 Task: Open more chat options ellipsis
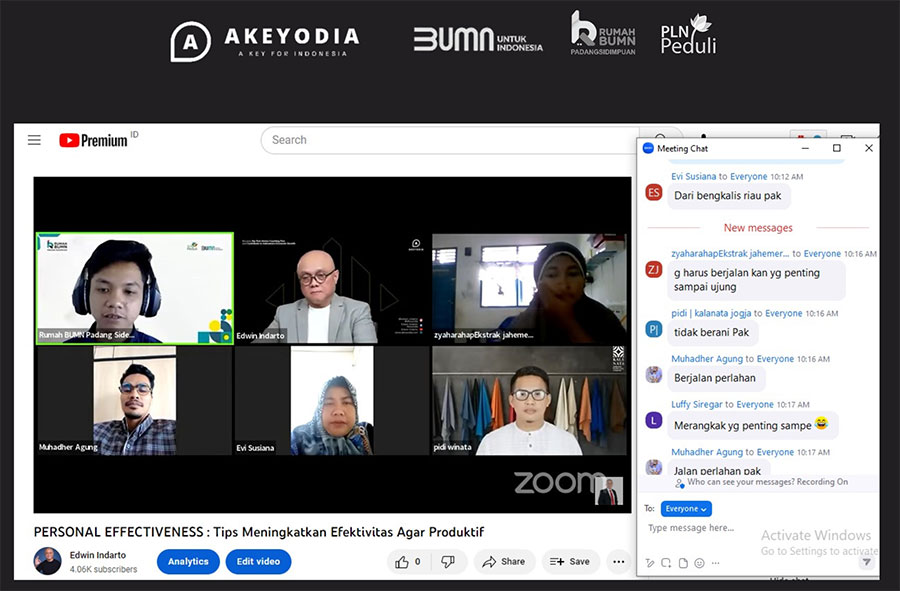(715, 563)
